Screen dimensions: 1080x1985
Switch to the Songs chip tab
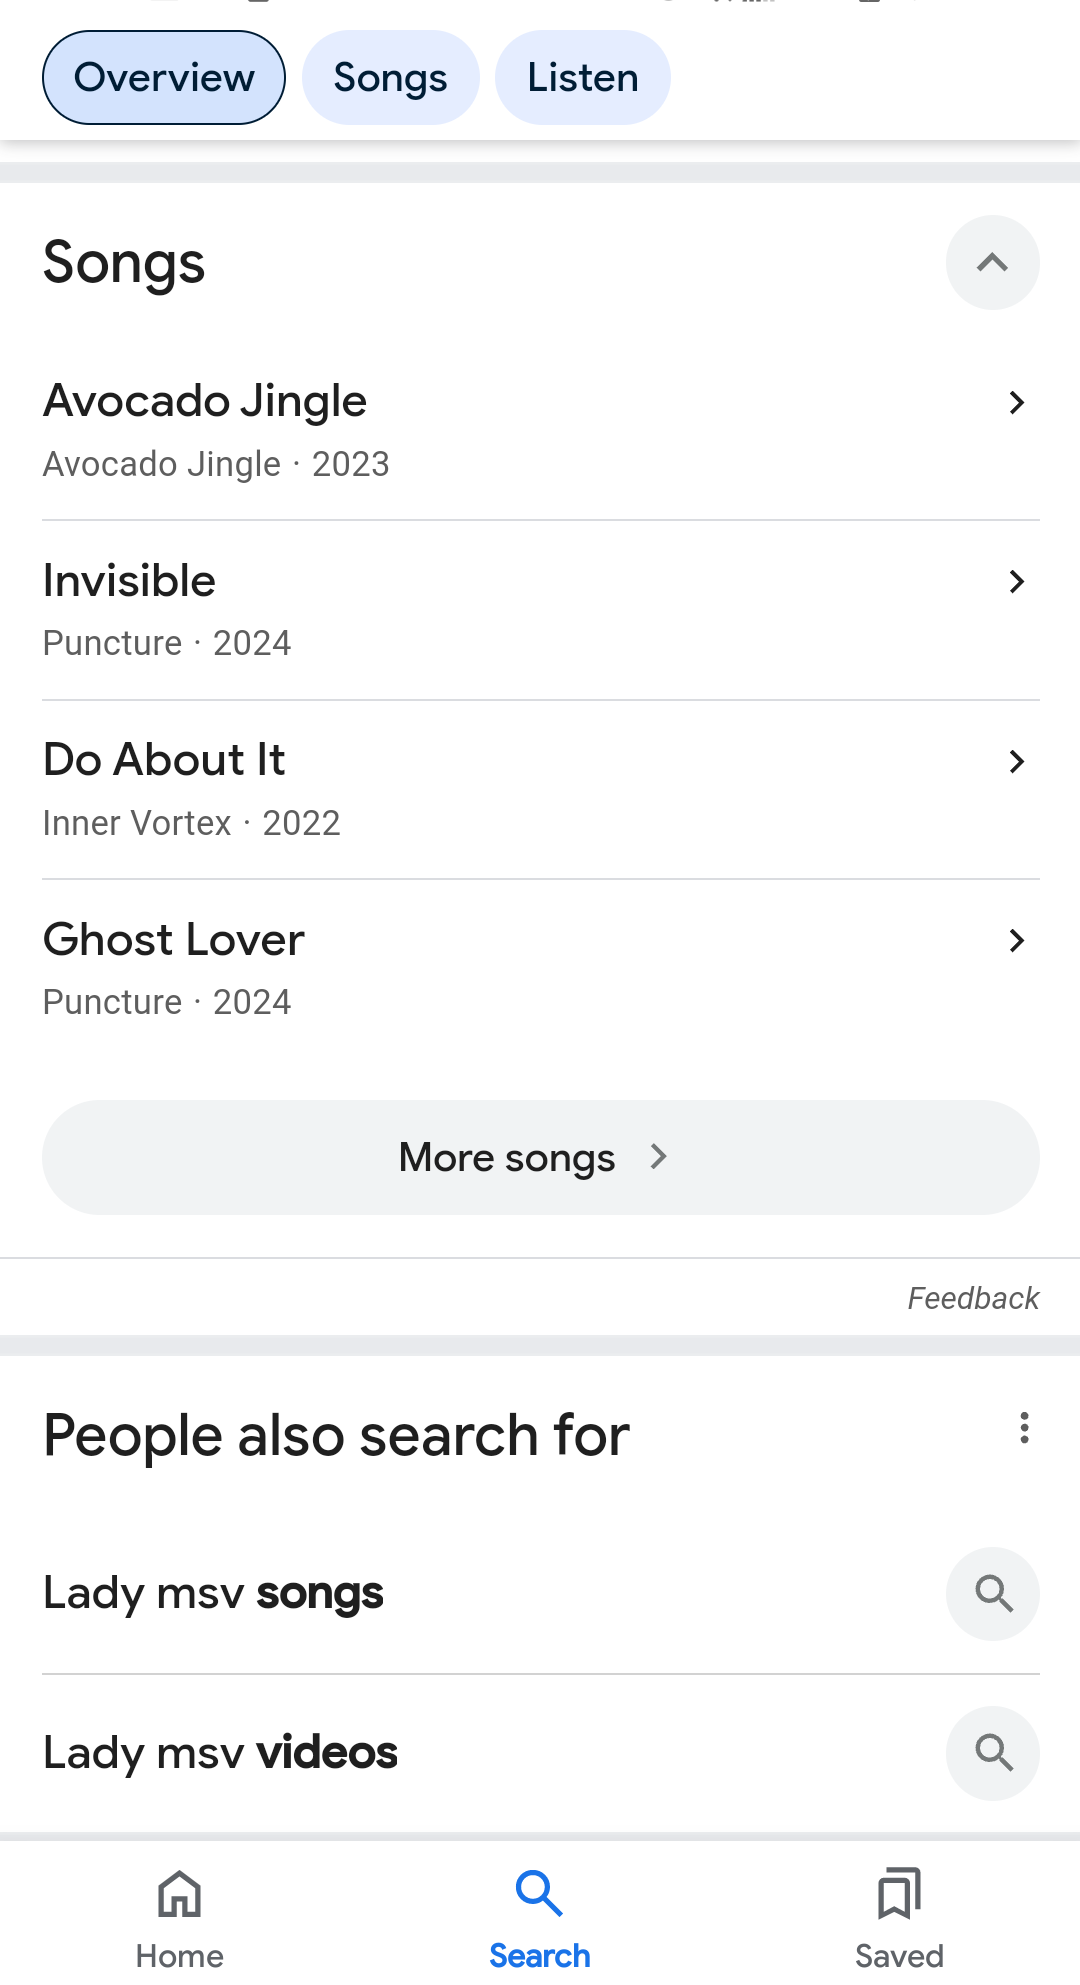click(x=390, y=78)
